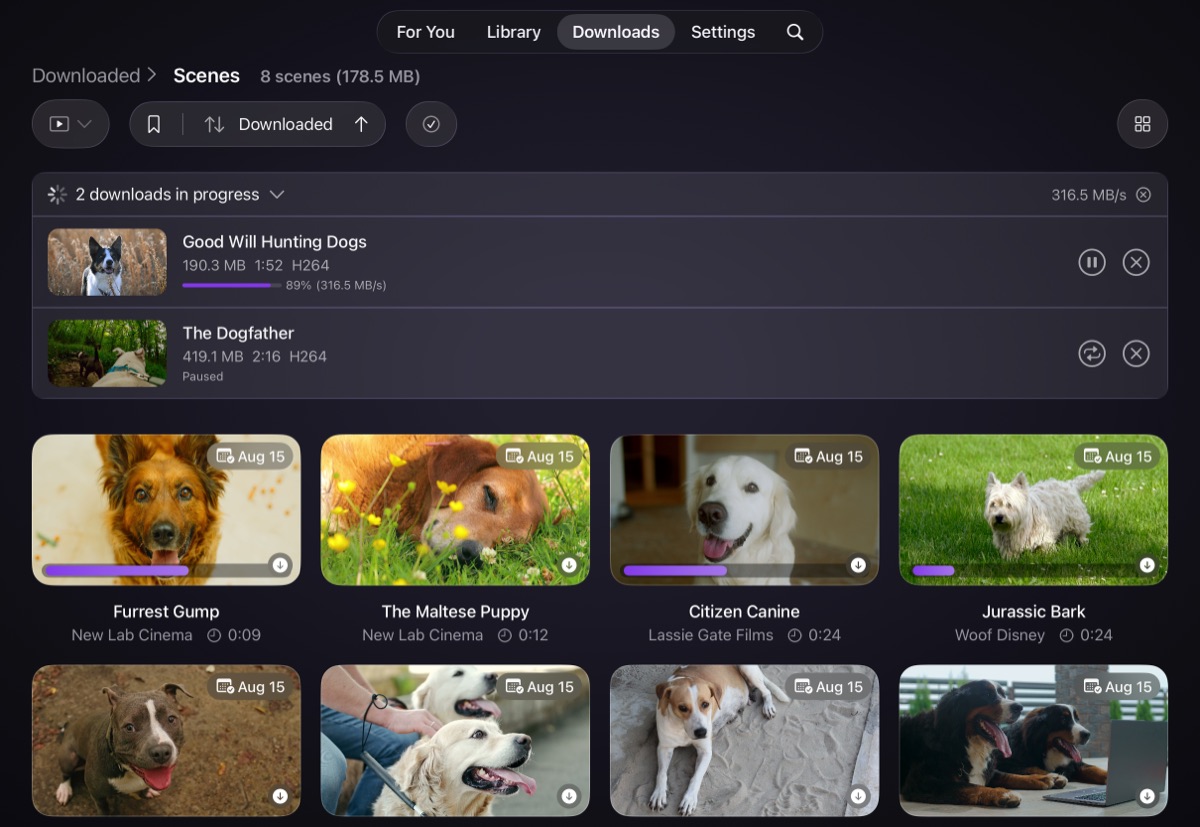Open the pit bull scene thumbnail
The width and height of the screenshot is (1200, 827).
166,741
